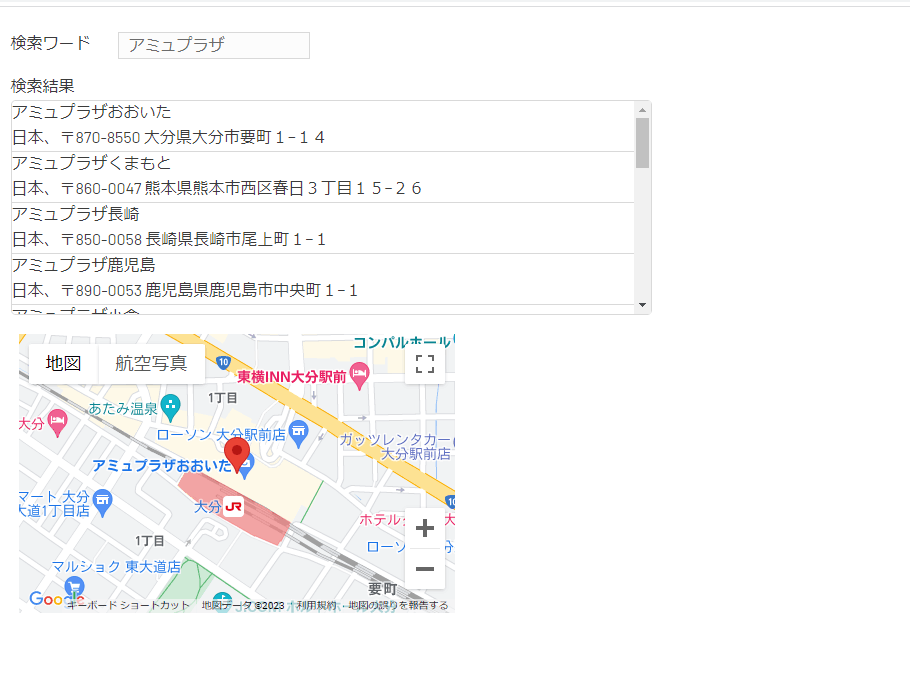
Task: Toggle fullscreen map view
Action: (x=425, y=364)
